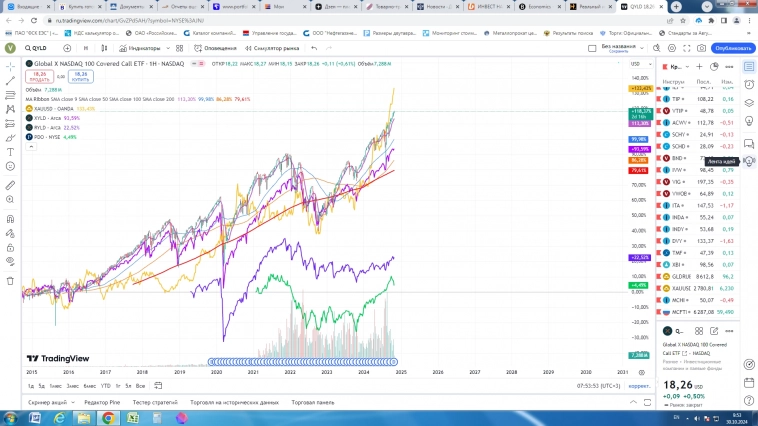Set the range to Все
The height and width of the screenshot is (426, 758).
tap(140, 386)
